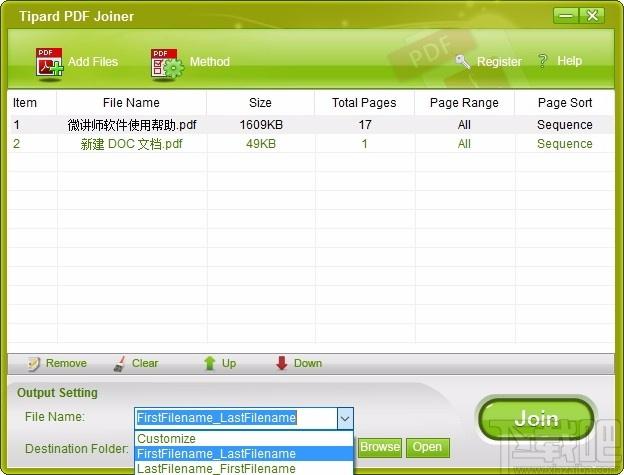Click the Total Pages column header
Viewport: 624px width, 475px height.
(x=364, y=103)
